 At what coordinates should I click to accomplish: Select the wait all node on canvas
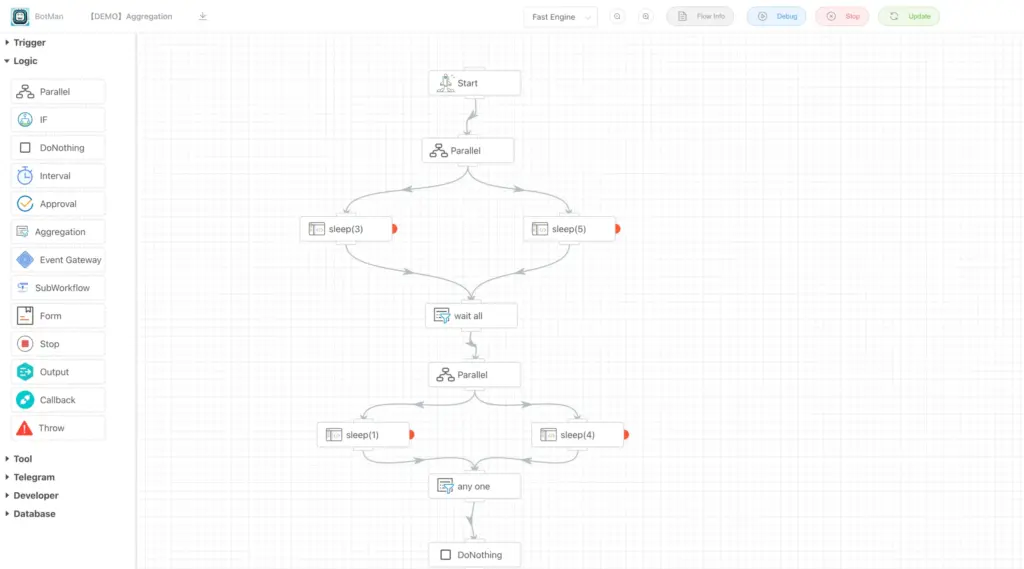(x=472, y=316)
